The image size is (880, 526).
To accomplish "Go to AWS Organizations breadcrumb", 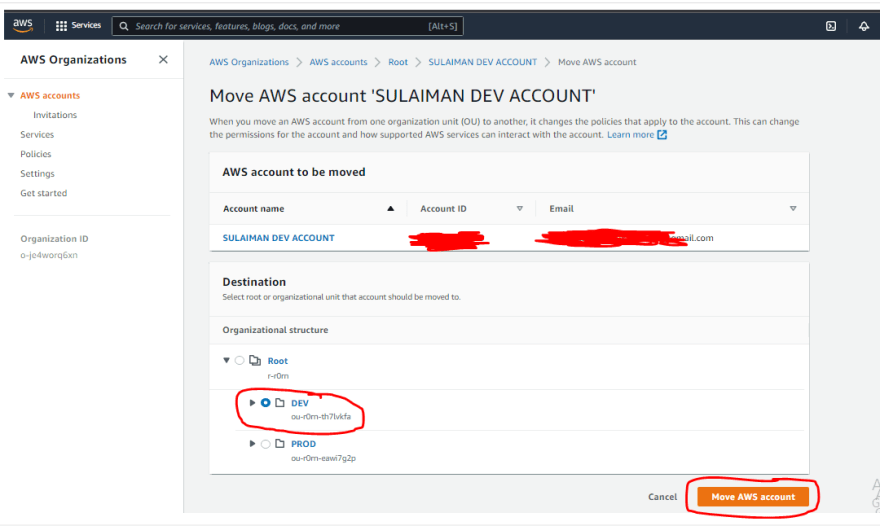I will pyautogui.click(x=249, y=62).
